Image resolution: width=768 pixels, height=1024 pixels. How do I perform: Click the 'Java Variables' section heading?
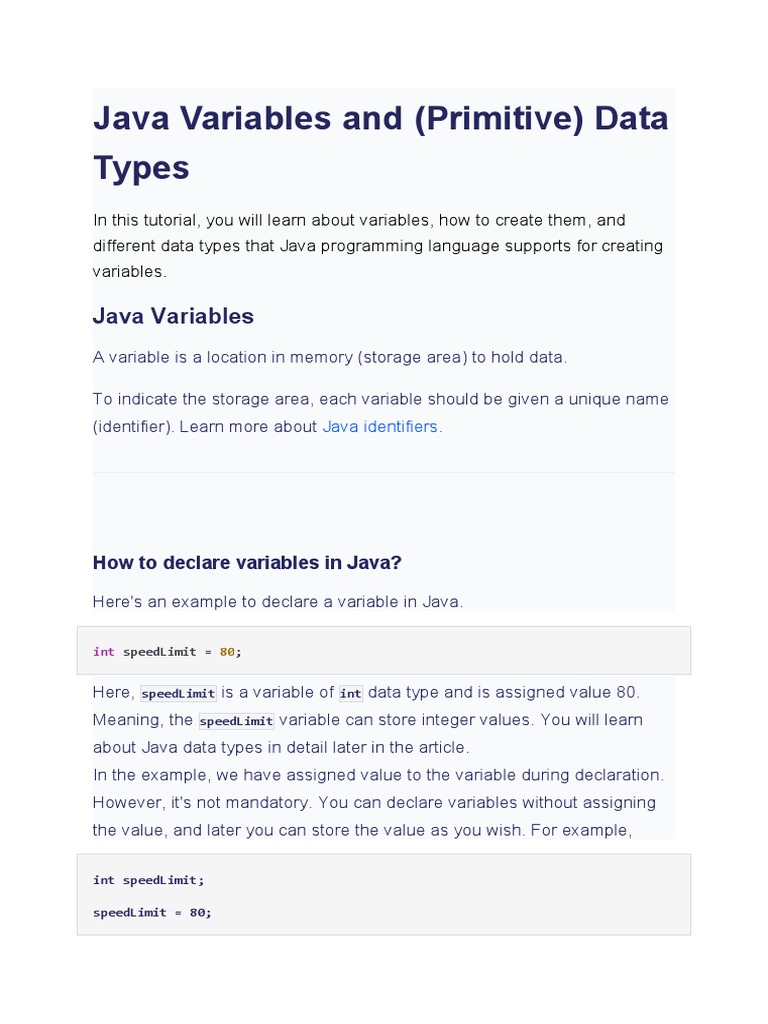point(173,316)
